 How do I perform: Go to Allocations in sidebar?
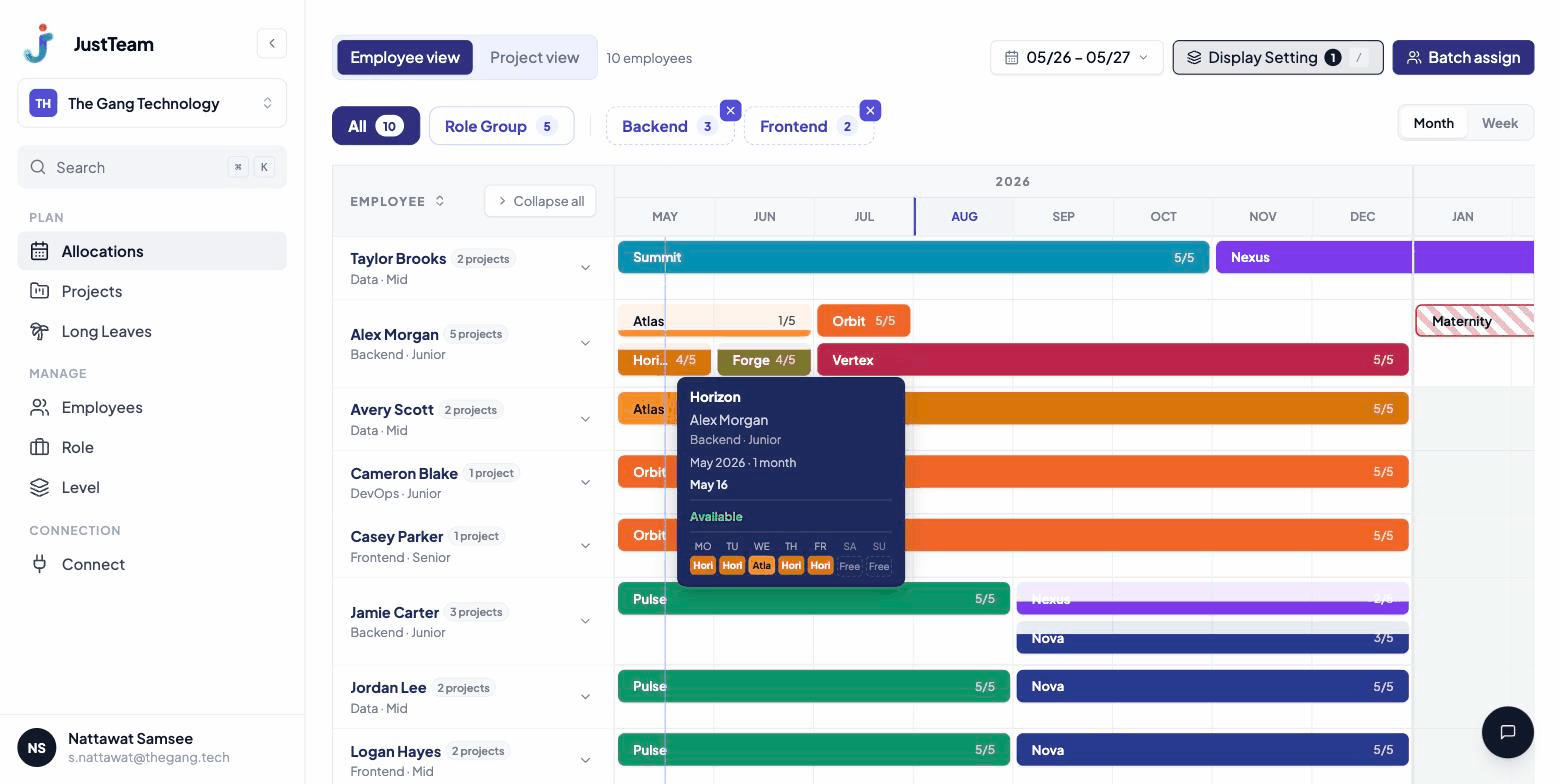click(152, 251)
